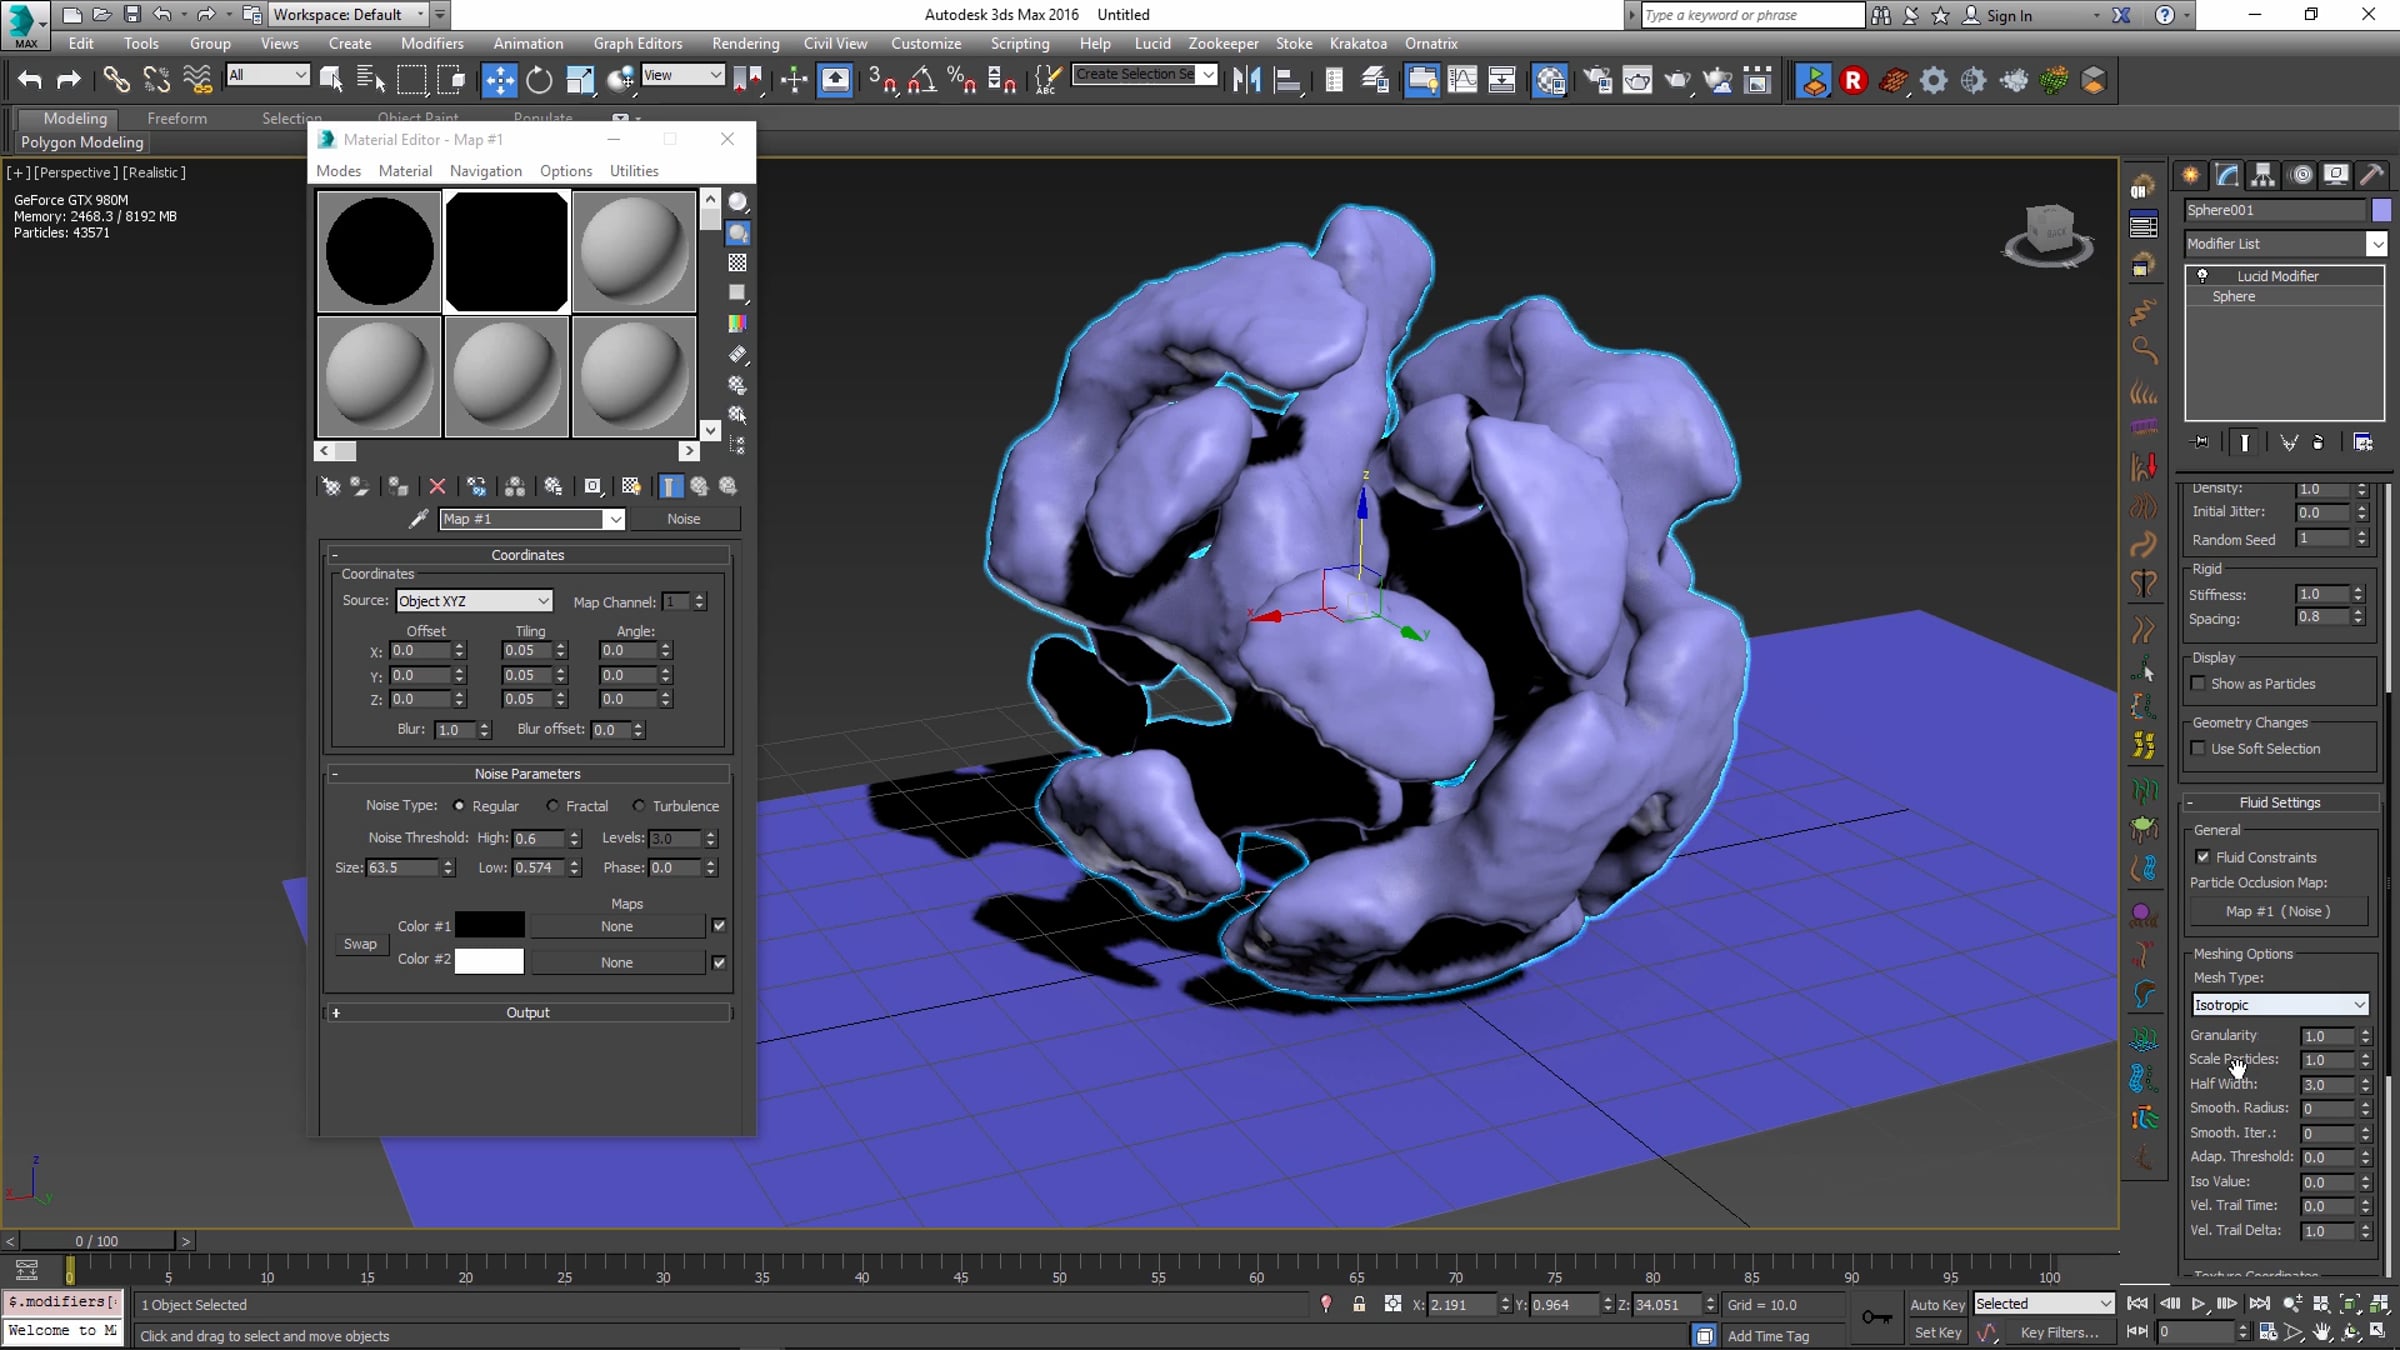Open the All selection filter dropdown

[x=267, y=75]
